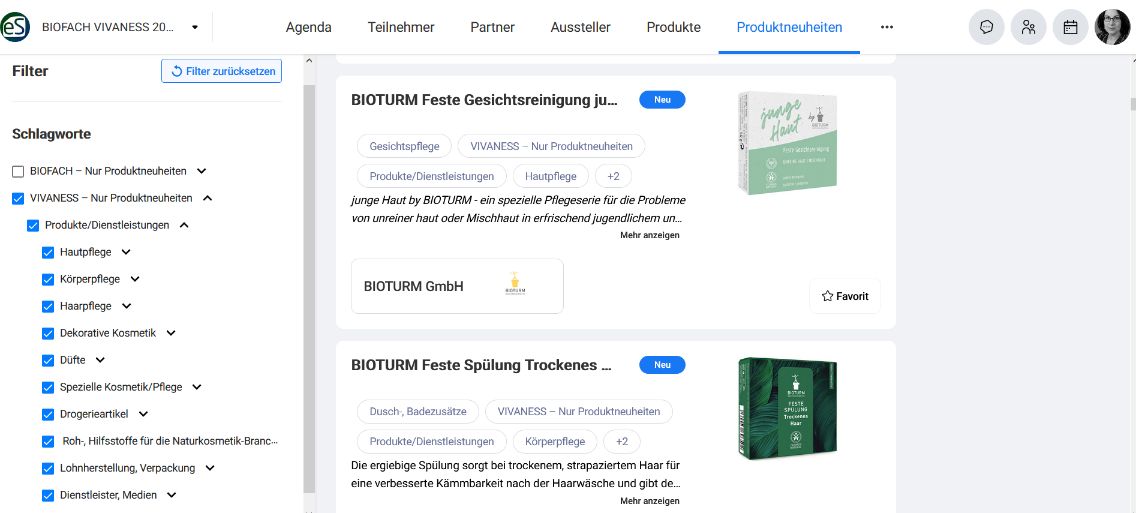Viewport: 1136px width, 513px height.
Task: Click Mehr anzeigen under junge Haut description
Action: [650, 235]
